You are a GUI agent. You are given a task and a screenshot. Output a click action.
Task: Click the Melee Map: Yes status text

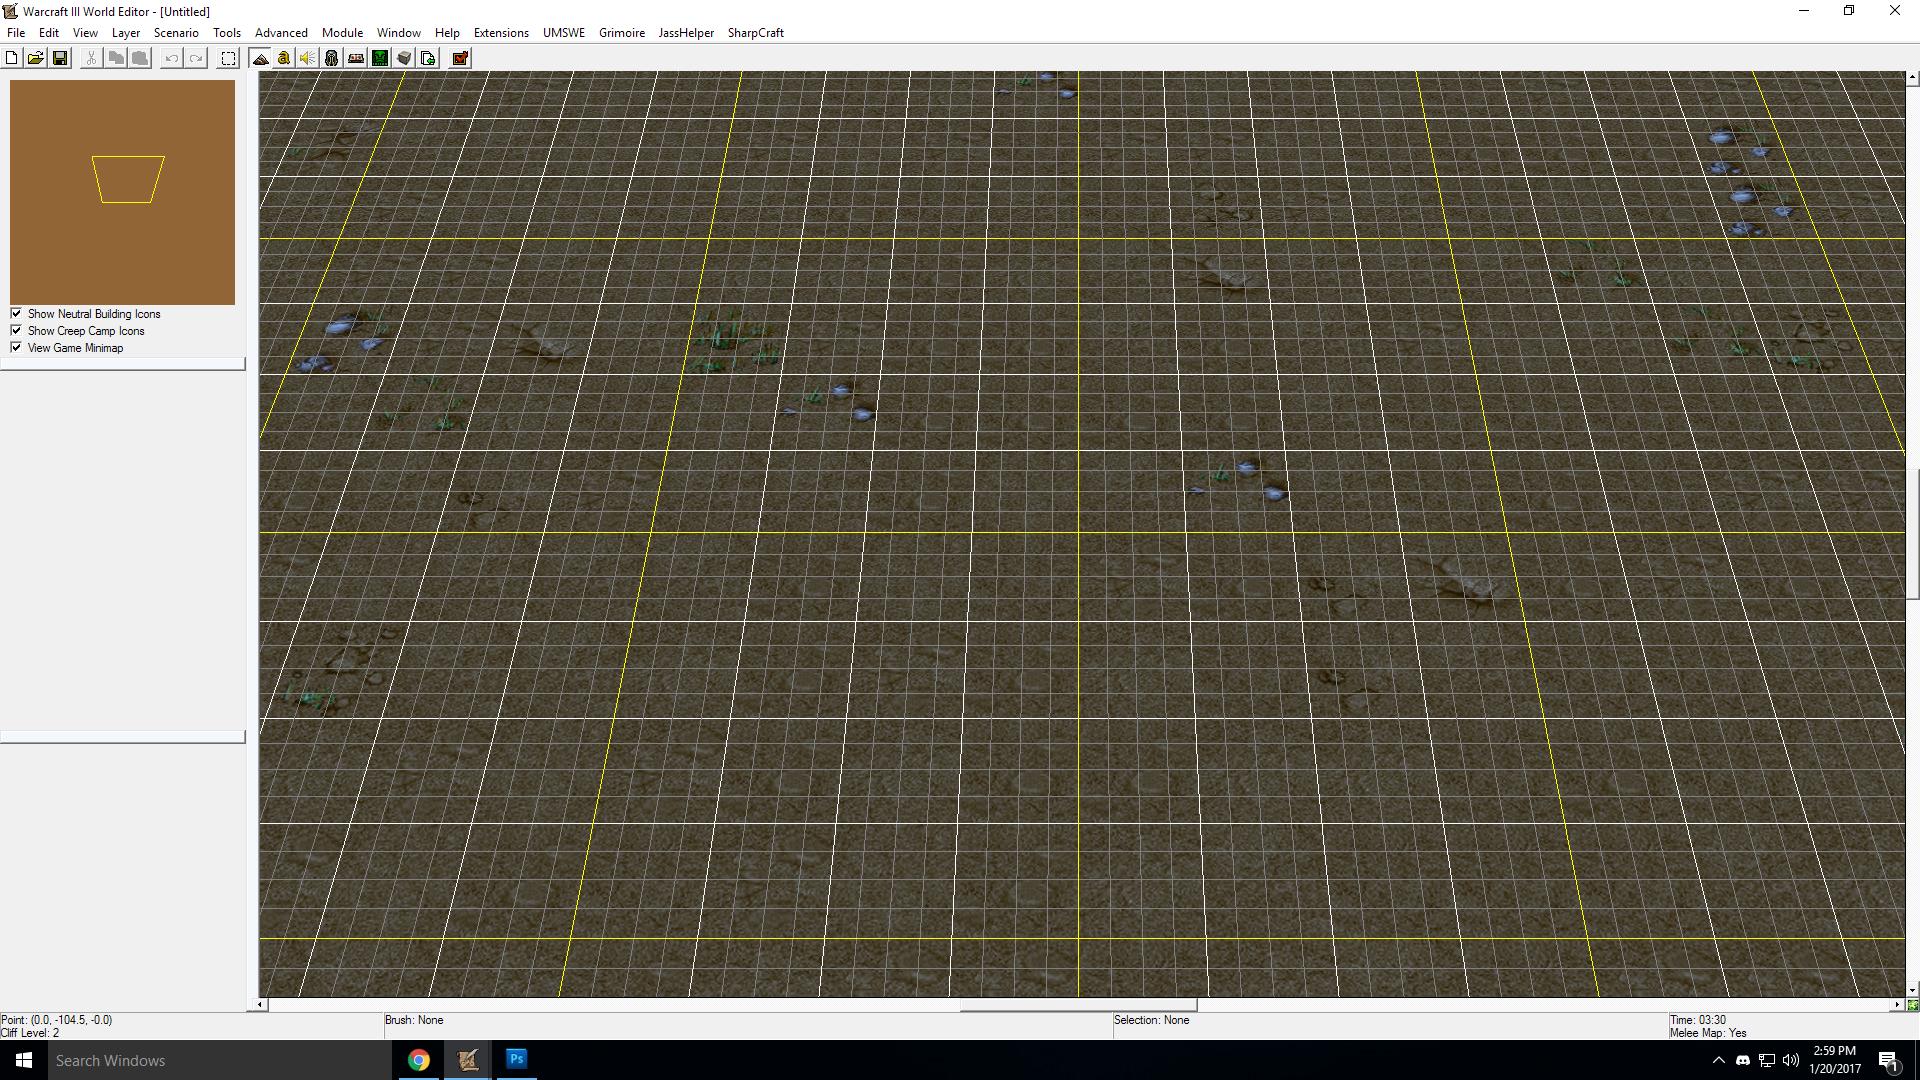coord(1708,1033)
